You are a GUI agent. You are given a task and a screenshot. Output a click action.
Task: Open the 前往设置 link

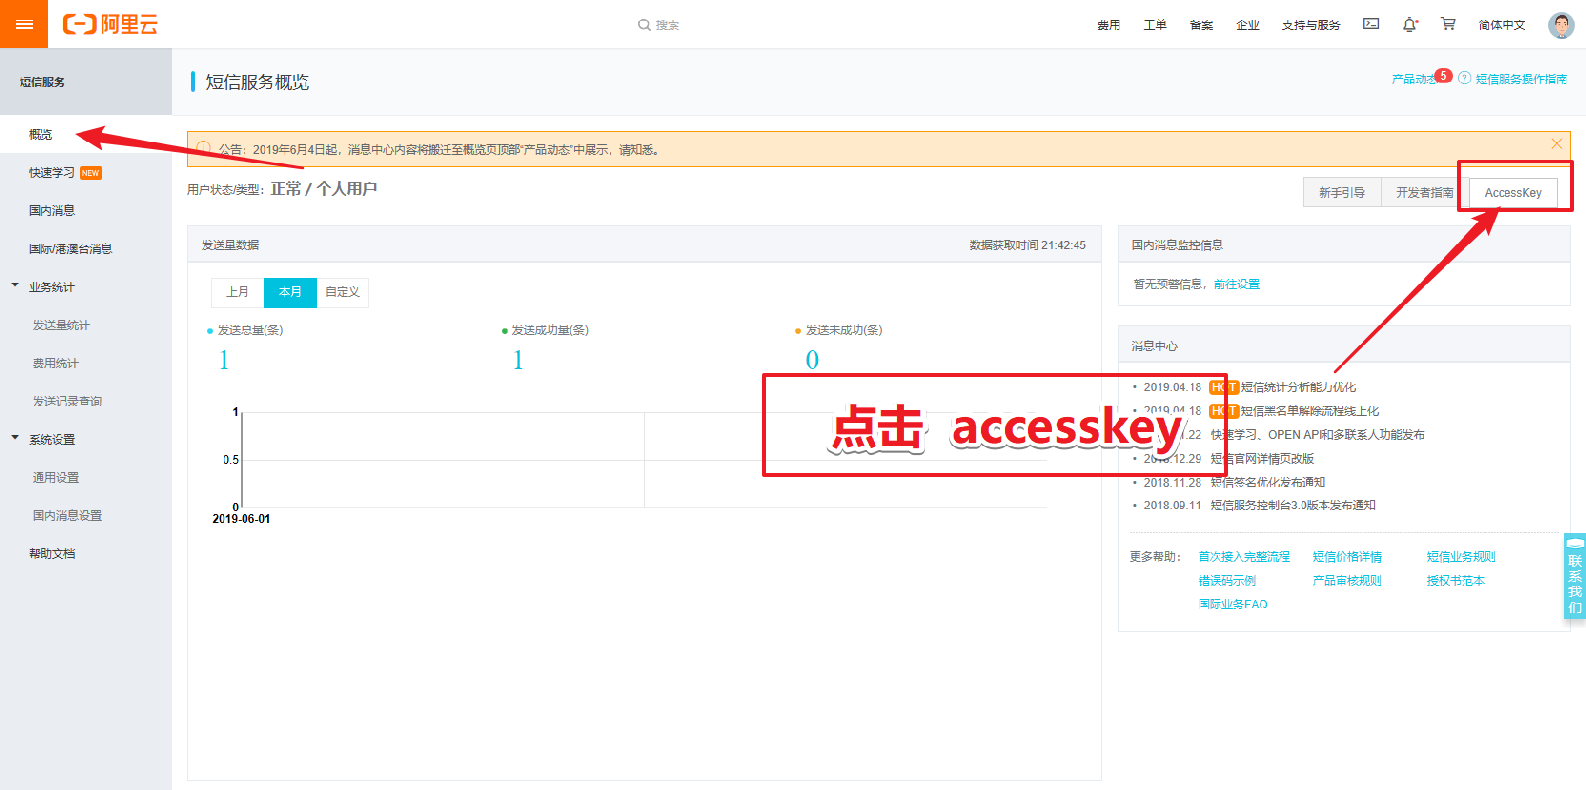point(1237,284)
